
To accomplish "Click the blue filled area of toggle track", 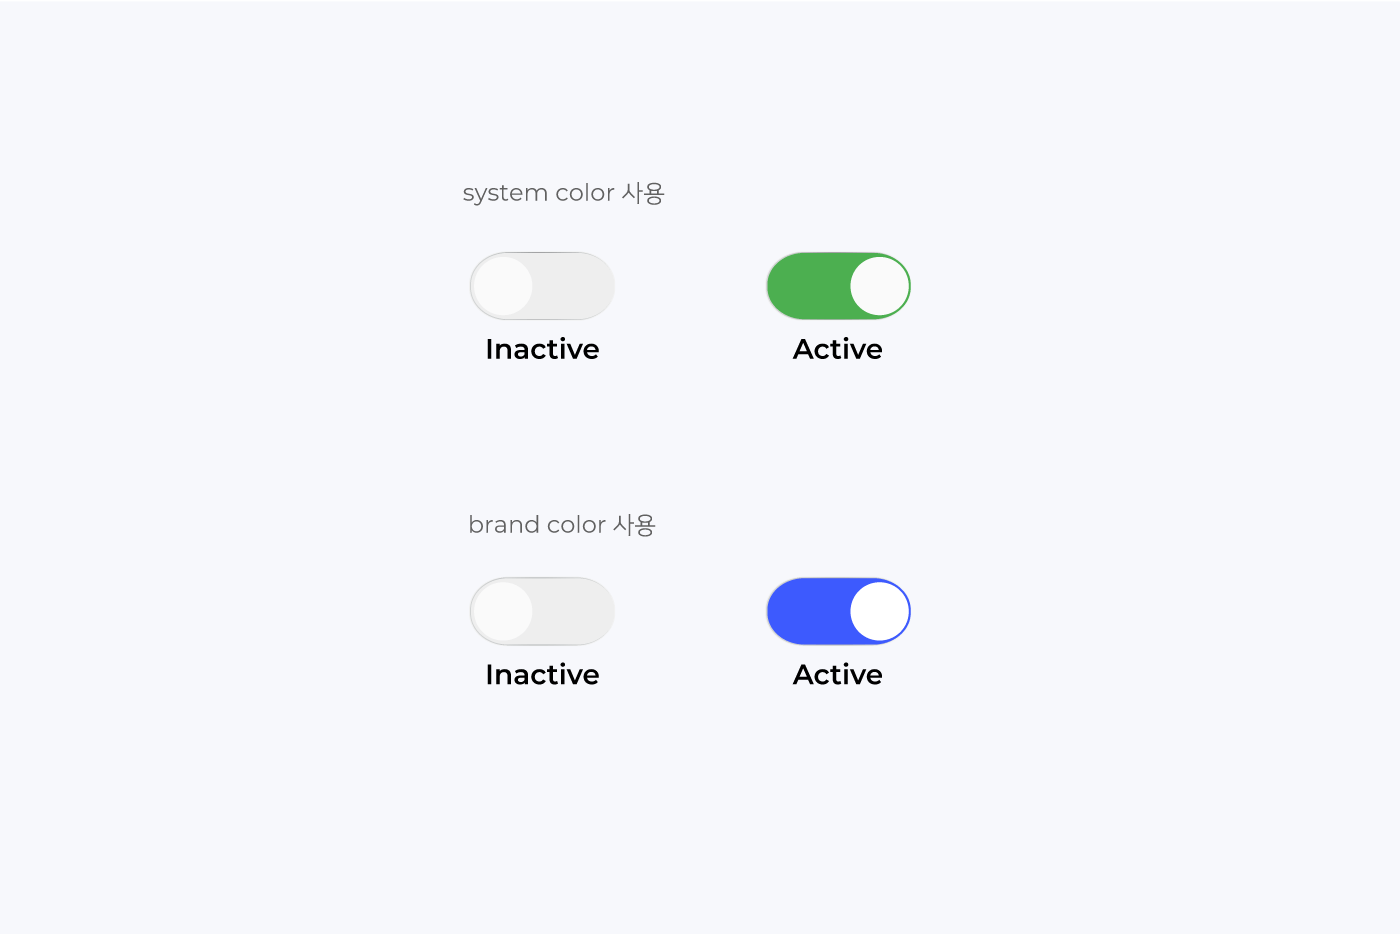I will tap(808, 611).
